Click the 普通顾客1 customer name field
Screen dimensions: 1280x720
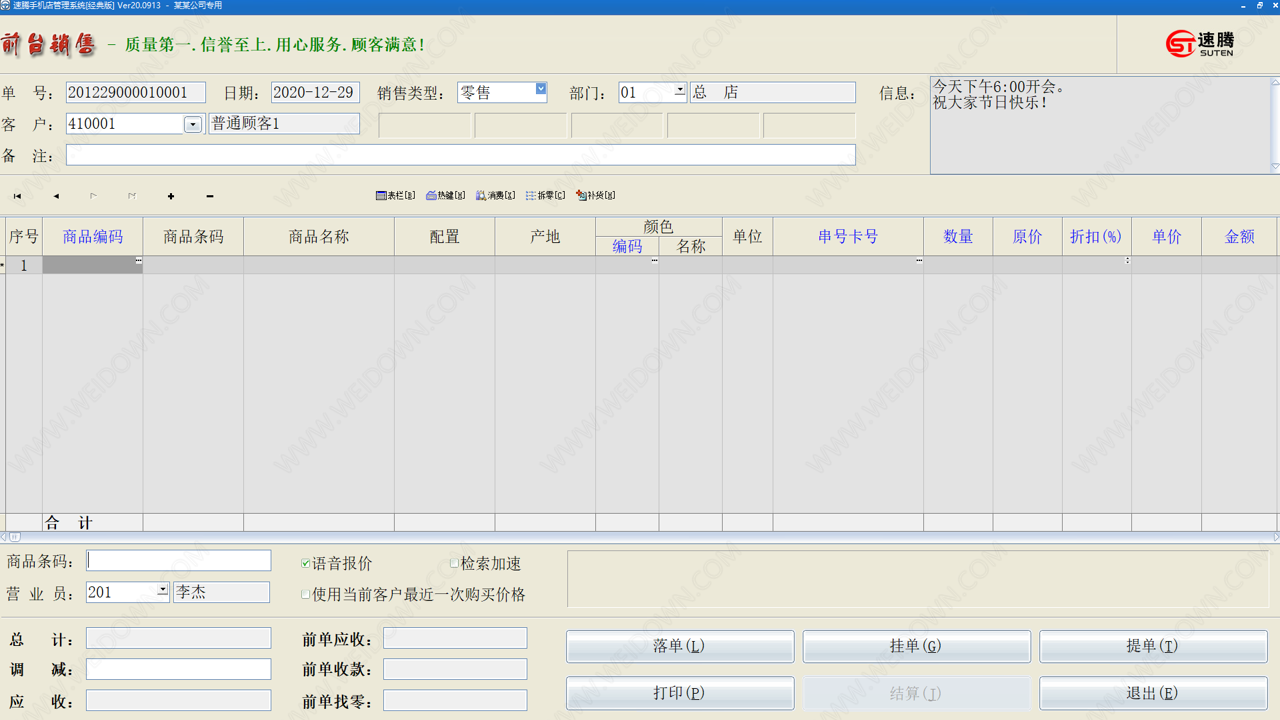point(284,124)
